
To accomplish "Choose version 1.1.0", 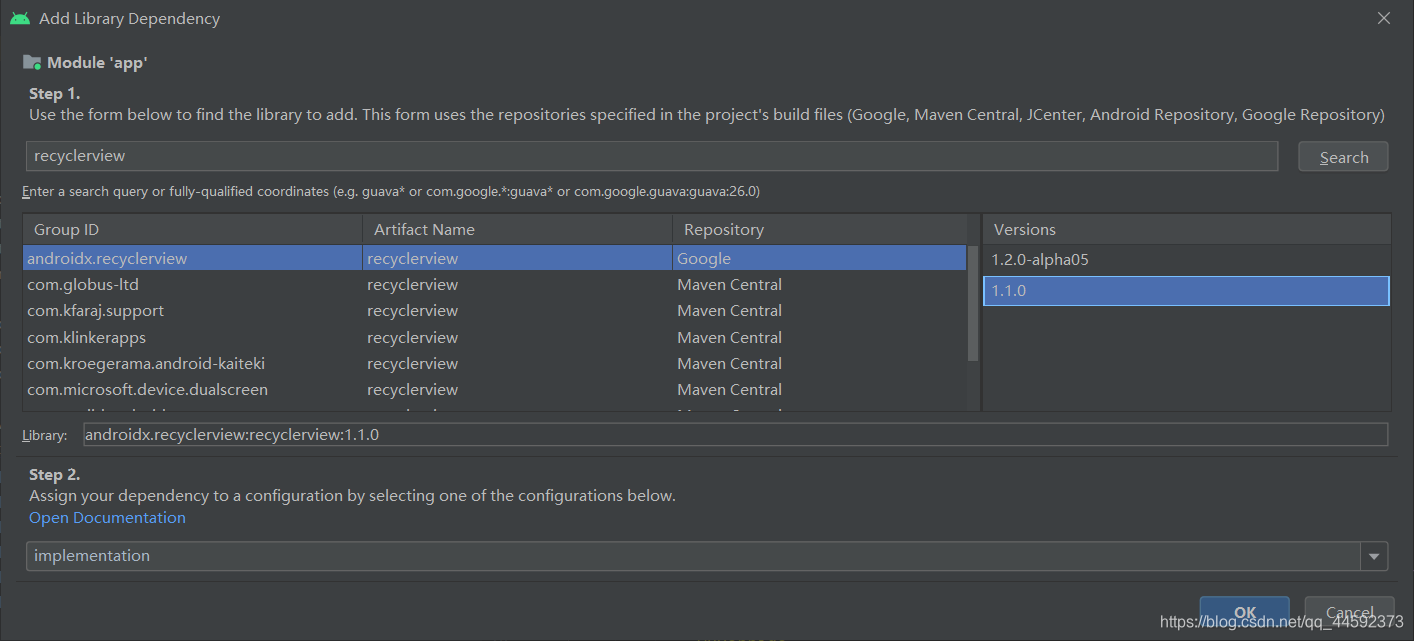I will coord(1187,291).
